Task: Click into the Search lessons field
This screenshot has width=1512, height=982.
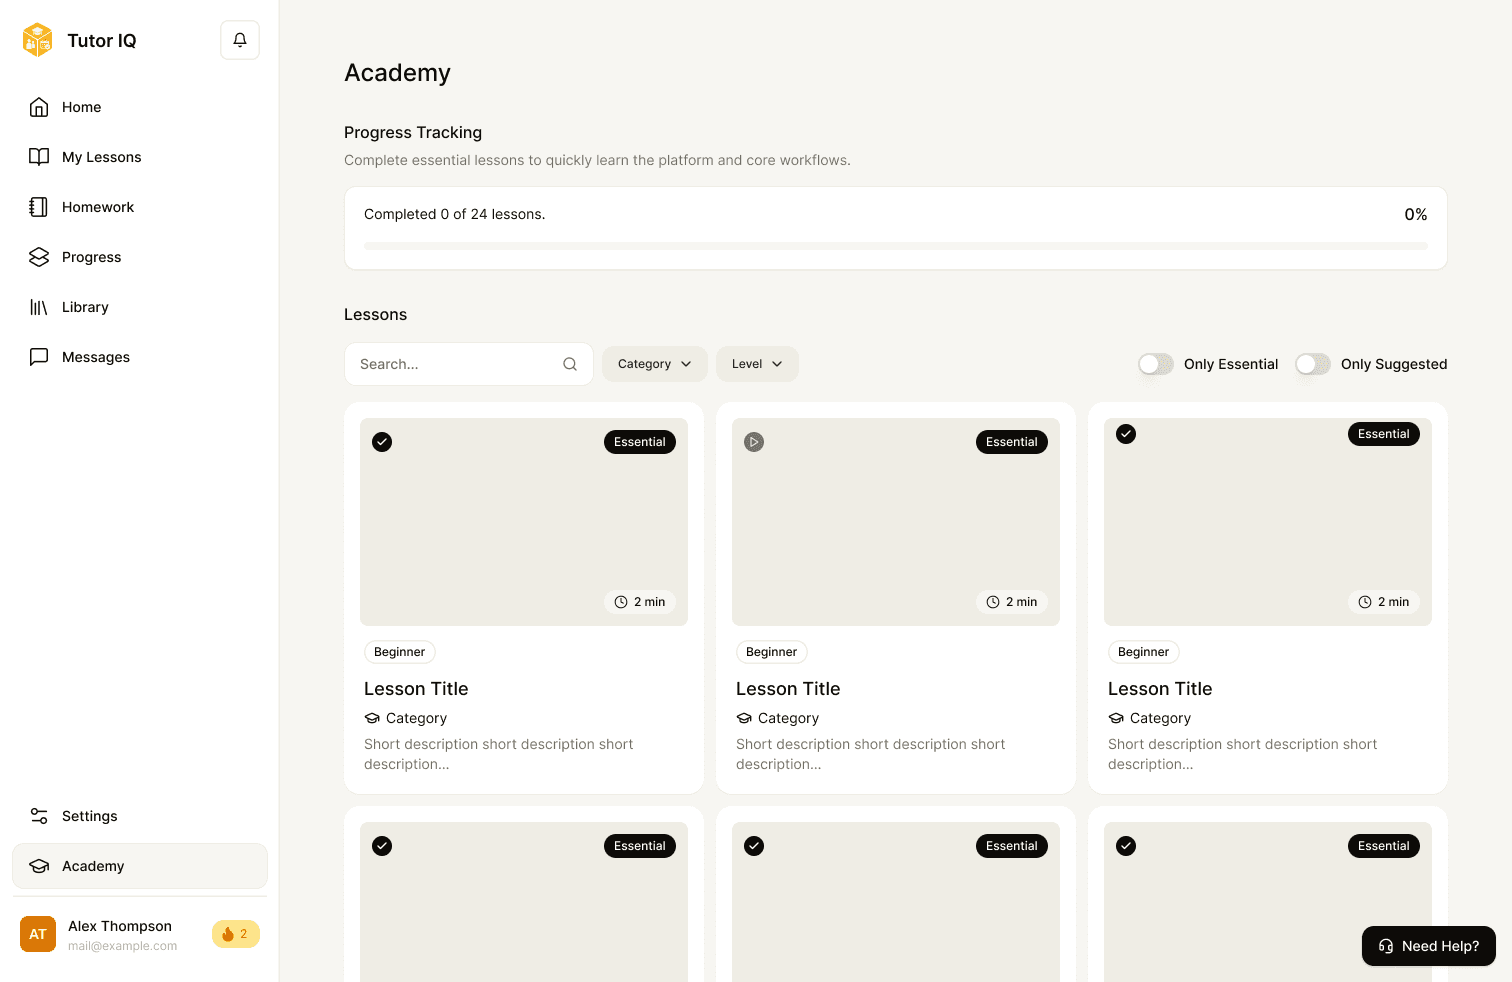Action: click(469, 364)
